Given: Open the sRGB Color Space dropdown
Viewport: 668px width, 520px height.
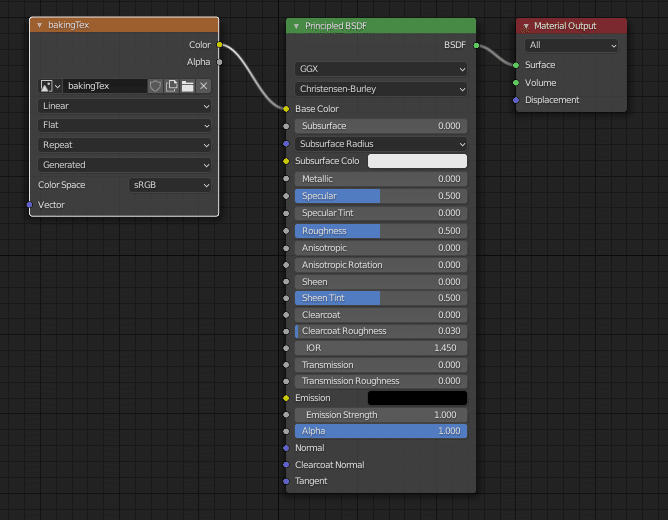Looking at the screenshot, I should click(170, 185).
